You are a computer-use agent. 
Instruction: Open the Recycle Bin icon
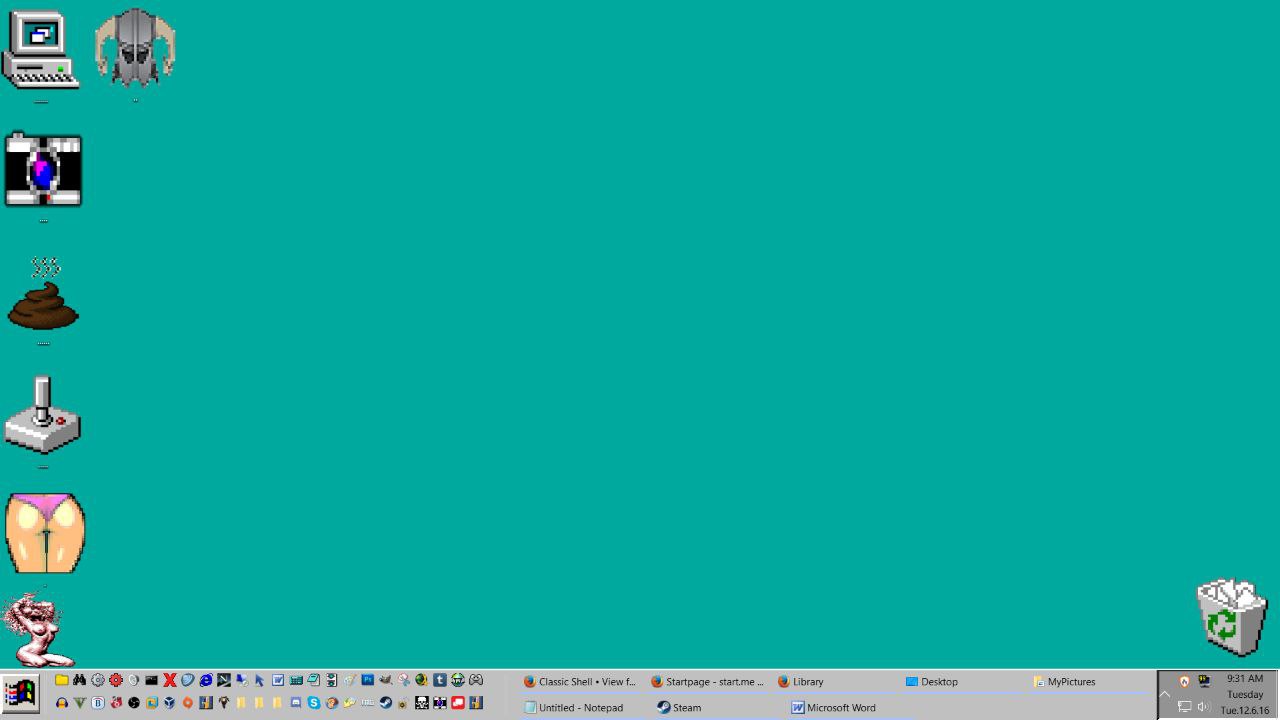pos(1232,617)
